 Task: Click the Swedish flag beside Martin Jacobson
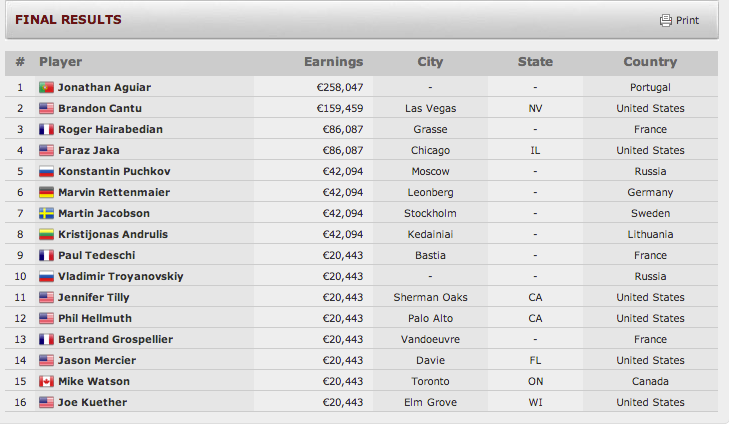[x=46, y=213]
